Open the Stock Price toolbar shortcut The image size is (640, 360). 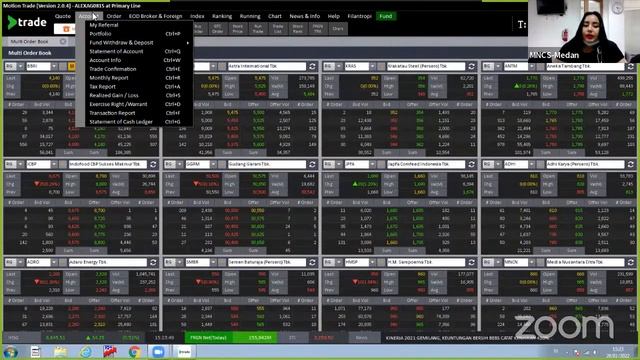coord(238,29)
